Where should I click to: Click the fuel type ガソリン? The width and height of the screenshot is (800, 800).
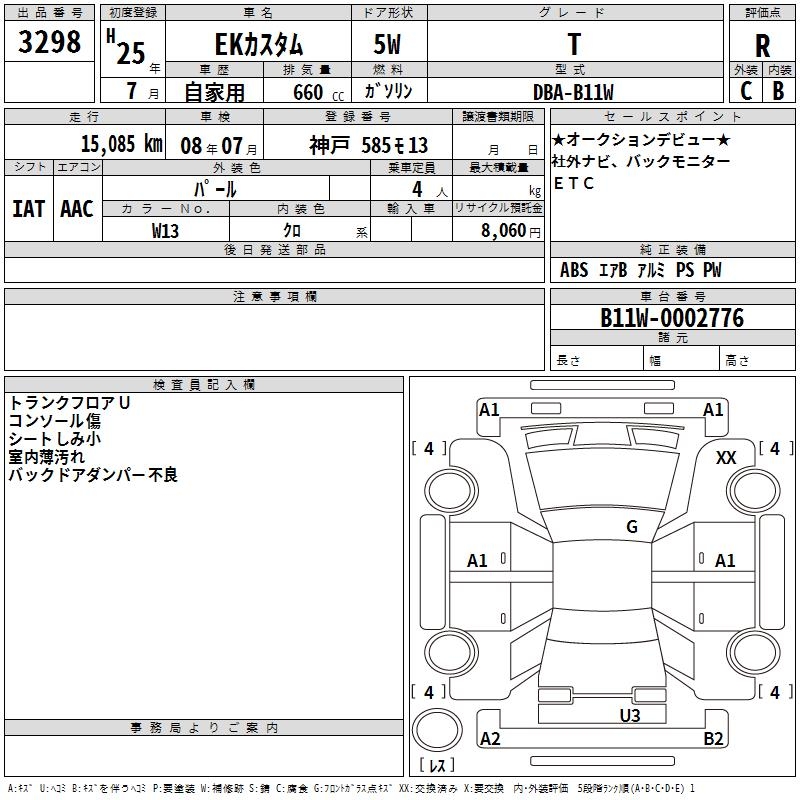pyautogui.click(x=388, y=91)
